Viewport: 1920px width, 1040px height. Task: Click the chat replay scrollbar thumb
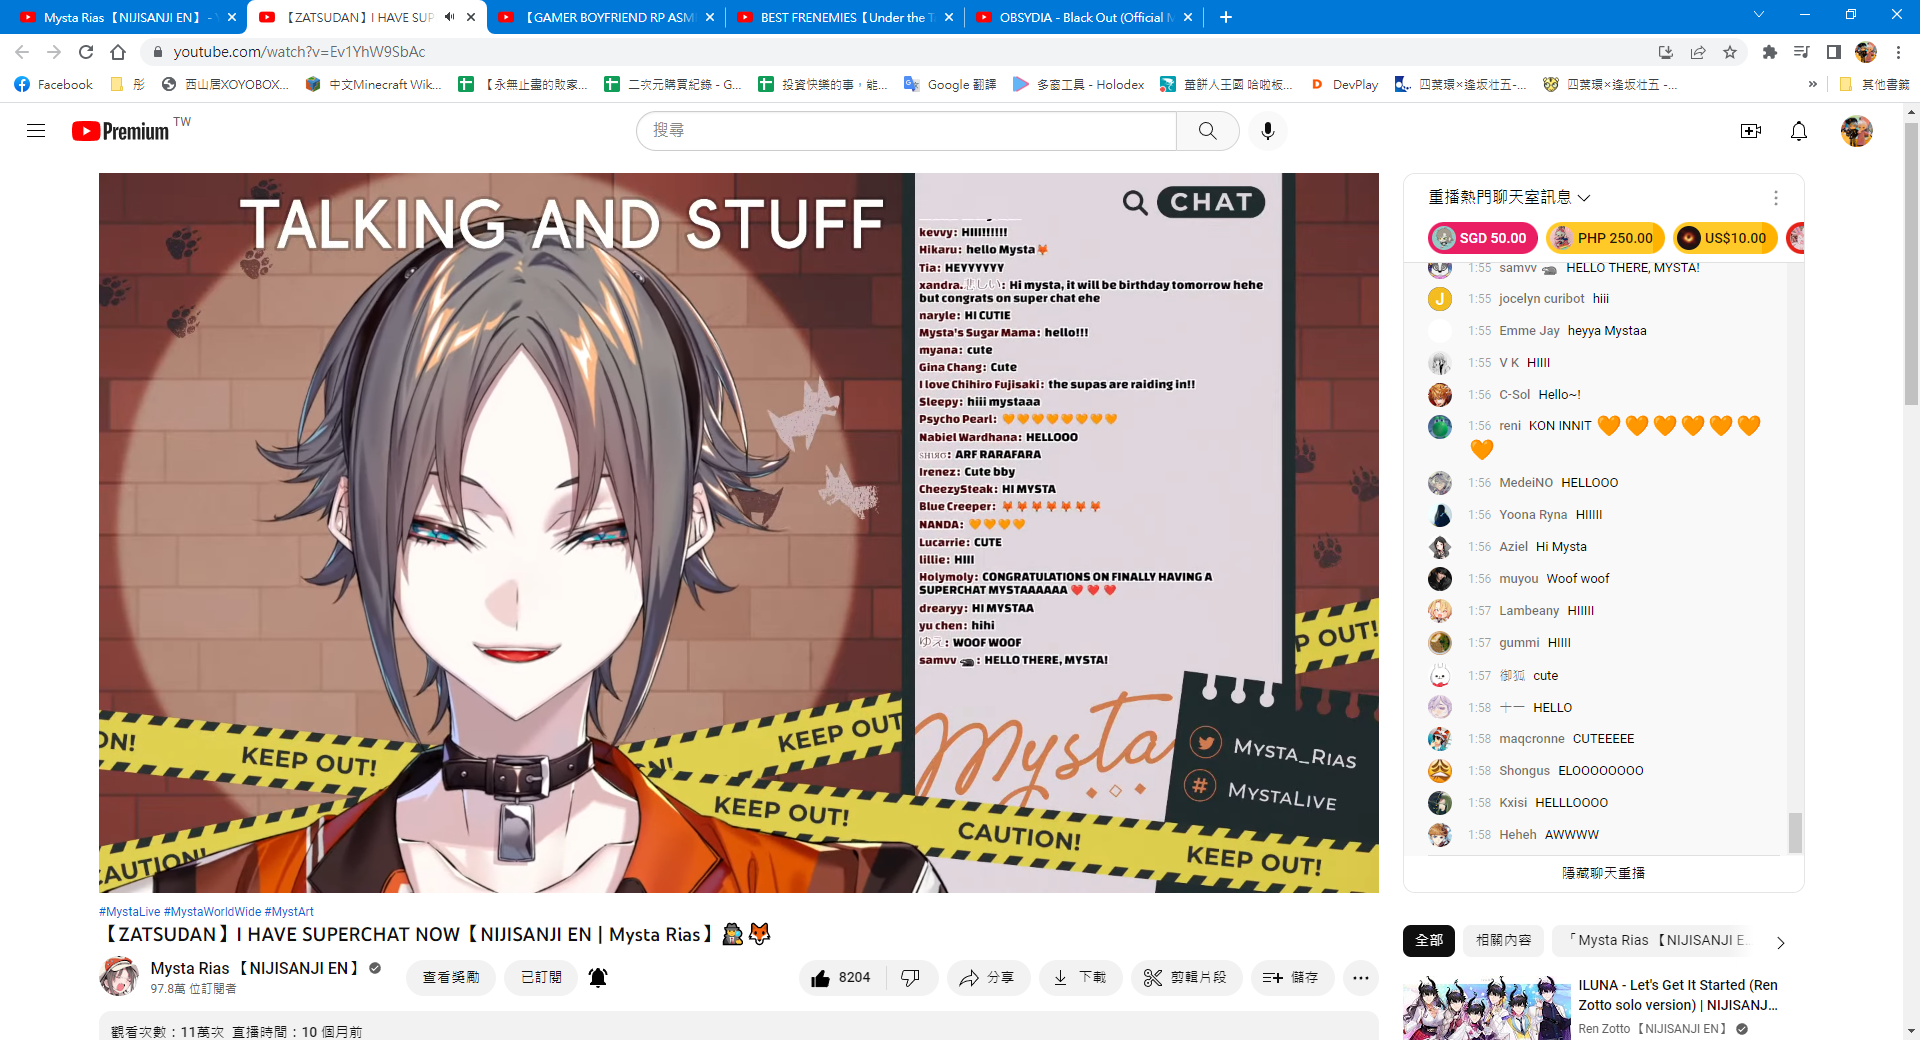(x=1795, y=832)
